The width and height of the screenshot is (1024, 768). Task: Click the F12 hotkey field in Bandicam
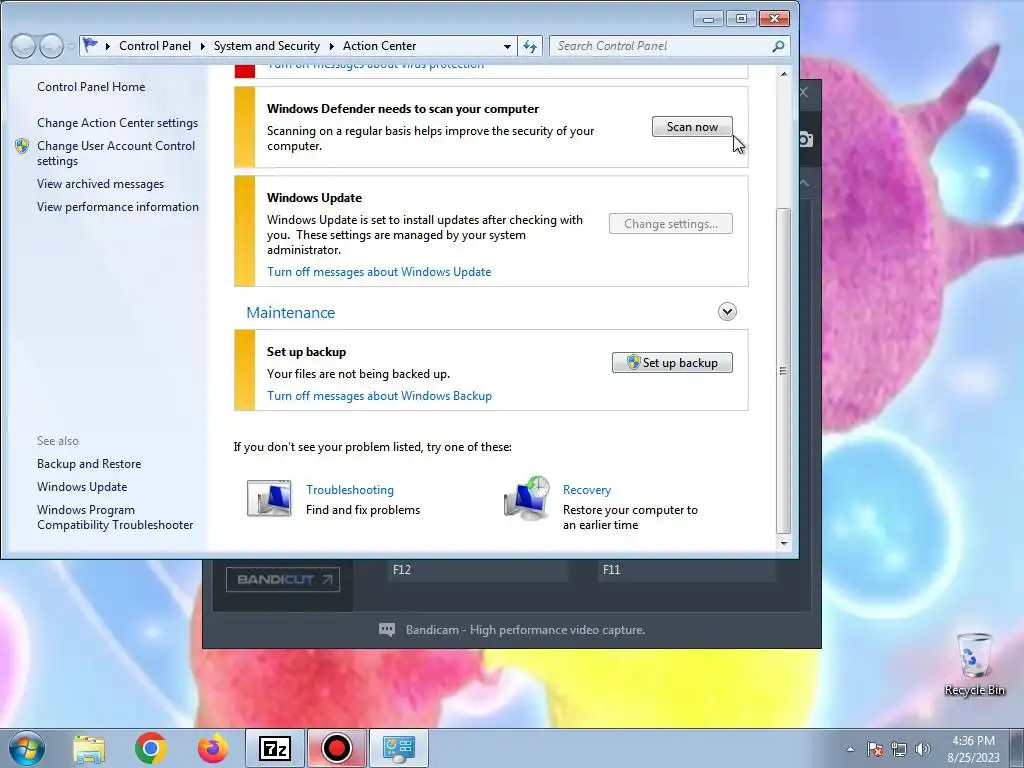[477, 570]
